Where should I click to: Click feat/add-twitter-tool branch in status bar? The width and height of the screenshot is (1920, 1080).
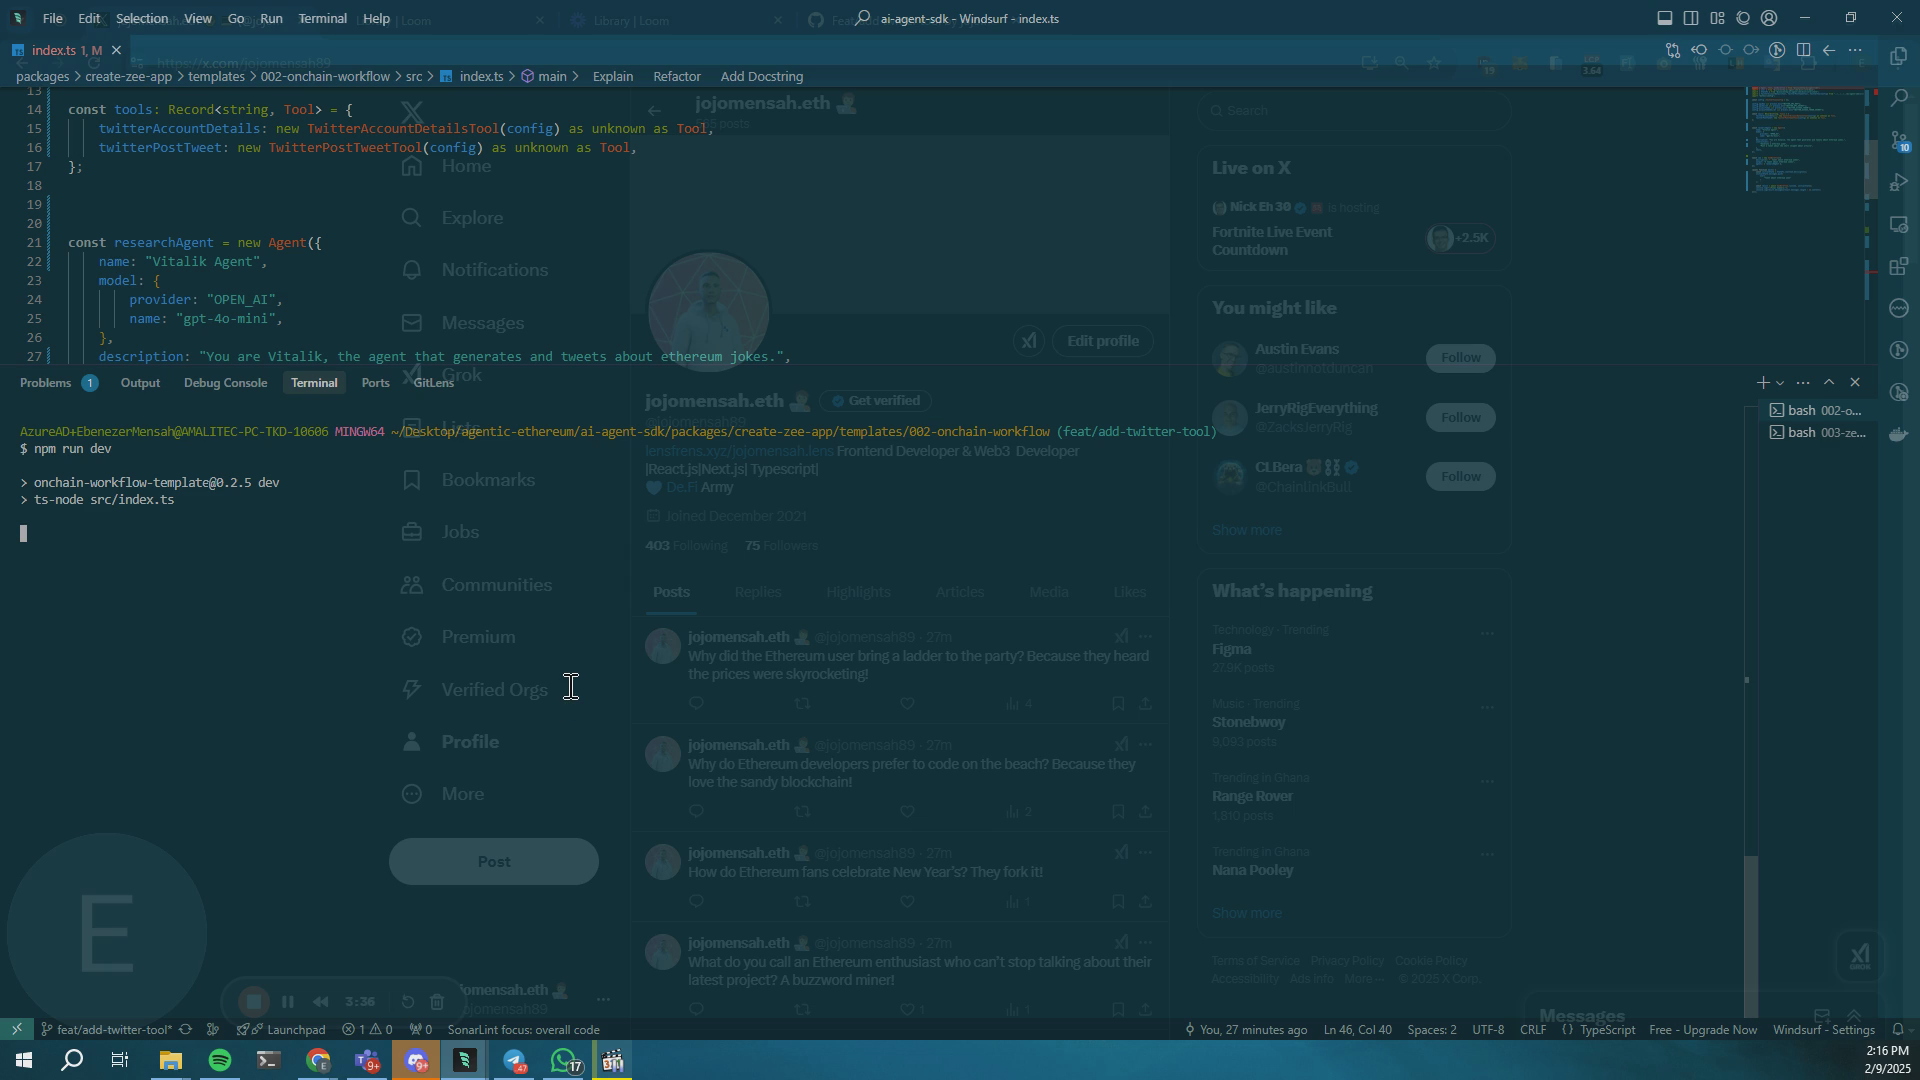click(x=107, y=1029)
